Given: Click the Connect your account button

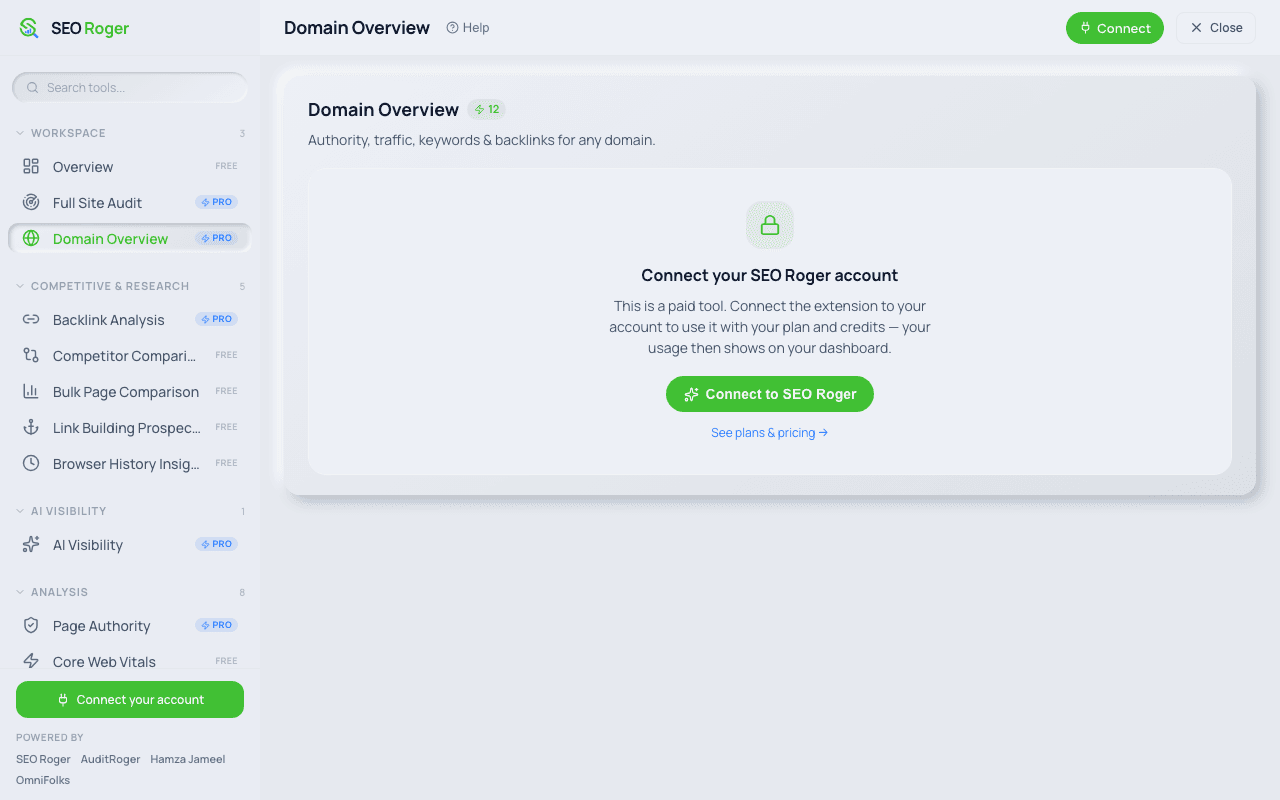Looking at the screenshot, I should point(130,699).
